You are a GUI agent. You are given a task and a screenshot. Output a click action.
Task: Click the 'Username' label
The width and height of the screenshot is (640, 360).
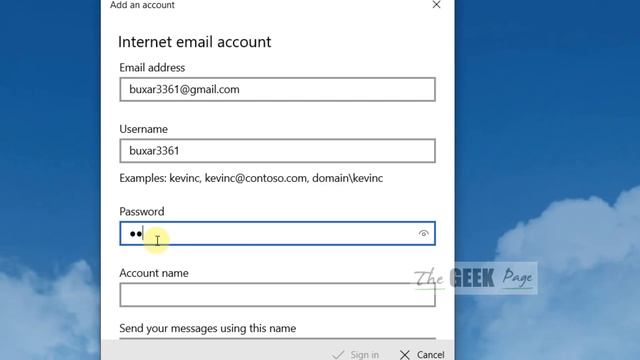[144, 129]
